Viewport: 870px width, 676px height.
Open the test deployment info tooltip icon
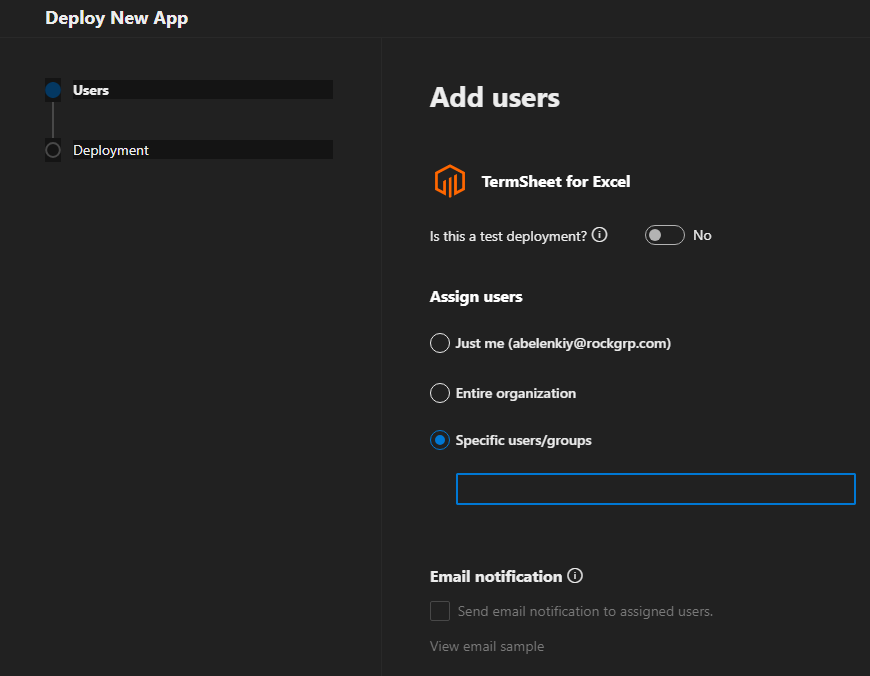(599, 234)
